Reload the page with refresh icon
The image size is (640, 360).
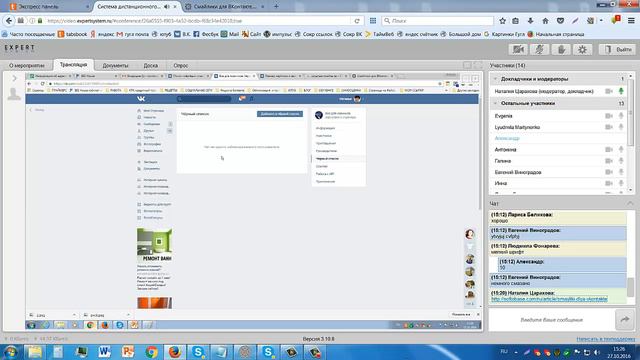pyautogui.click(x=357, y=20)
